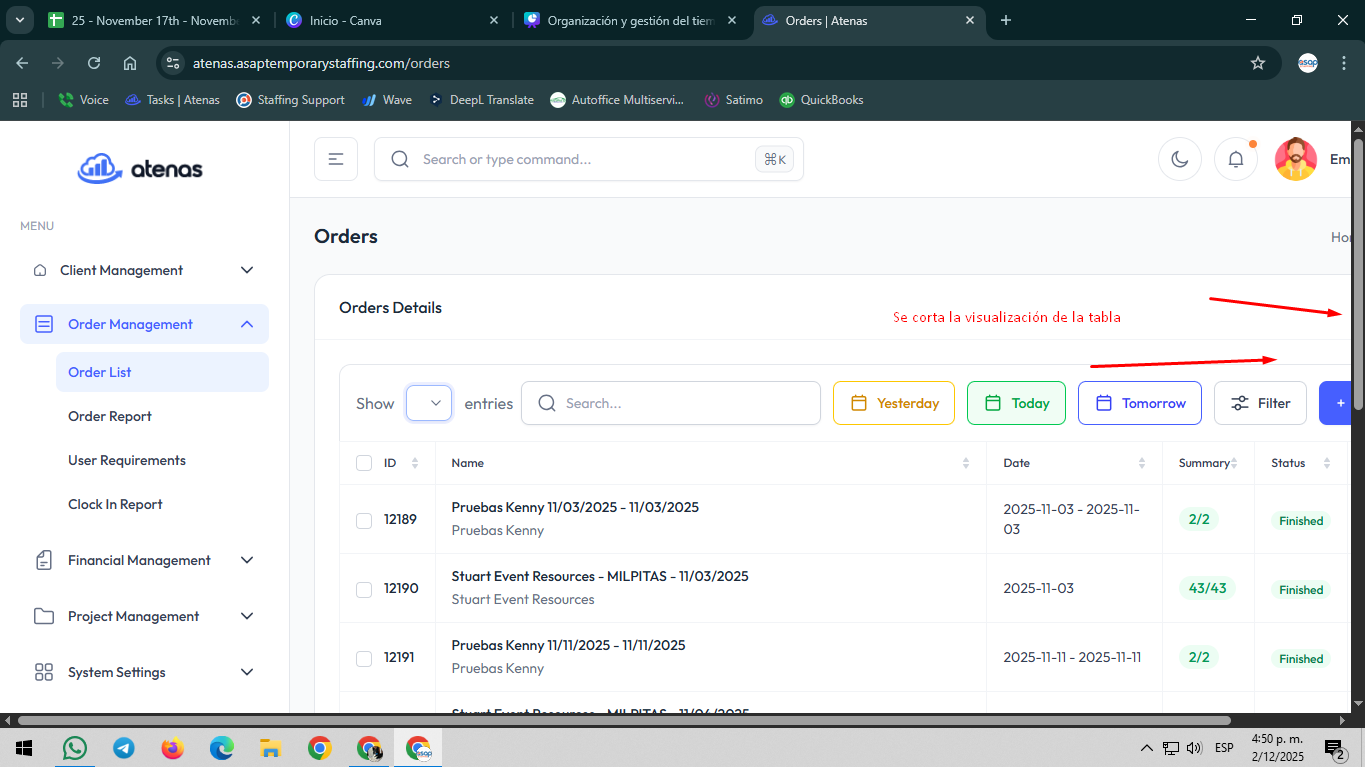This screenshot has width=1365, height=767.
Task: Open the Filter button
Action: coord(1259,403)
